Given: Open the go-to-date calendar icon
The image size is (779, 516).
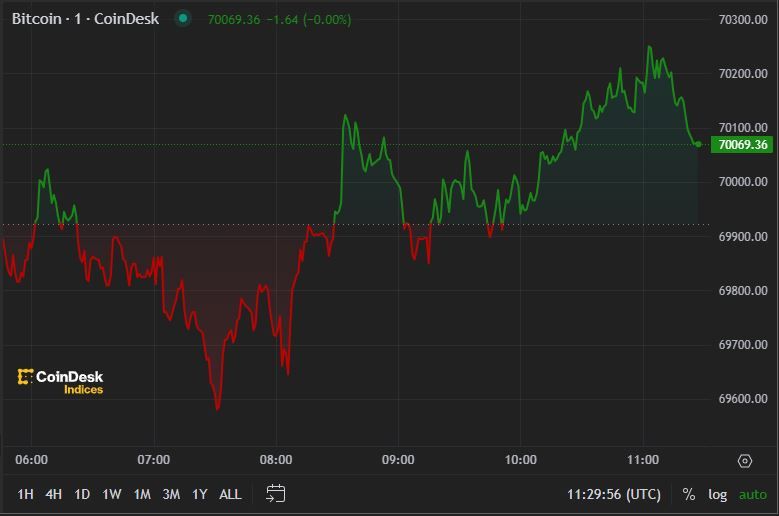Looking at the screenshot, I should point(276,494).
